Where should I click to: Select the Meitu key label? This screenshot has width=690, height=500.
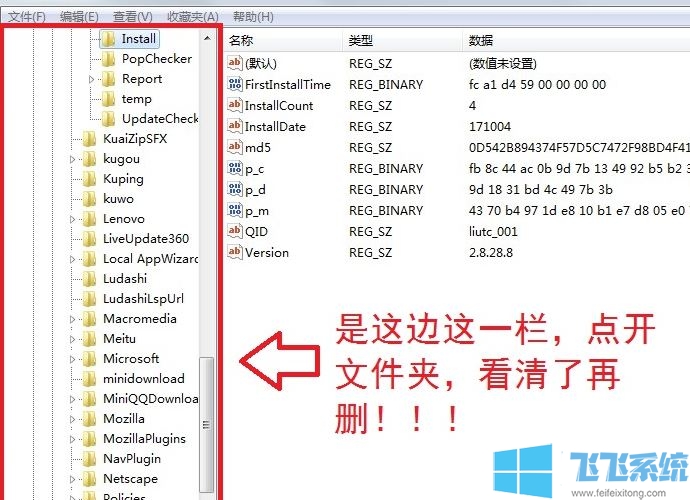click(x=119, y=339)
